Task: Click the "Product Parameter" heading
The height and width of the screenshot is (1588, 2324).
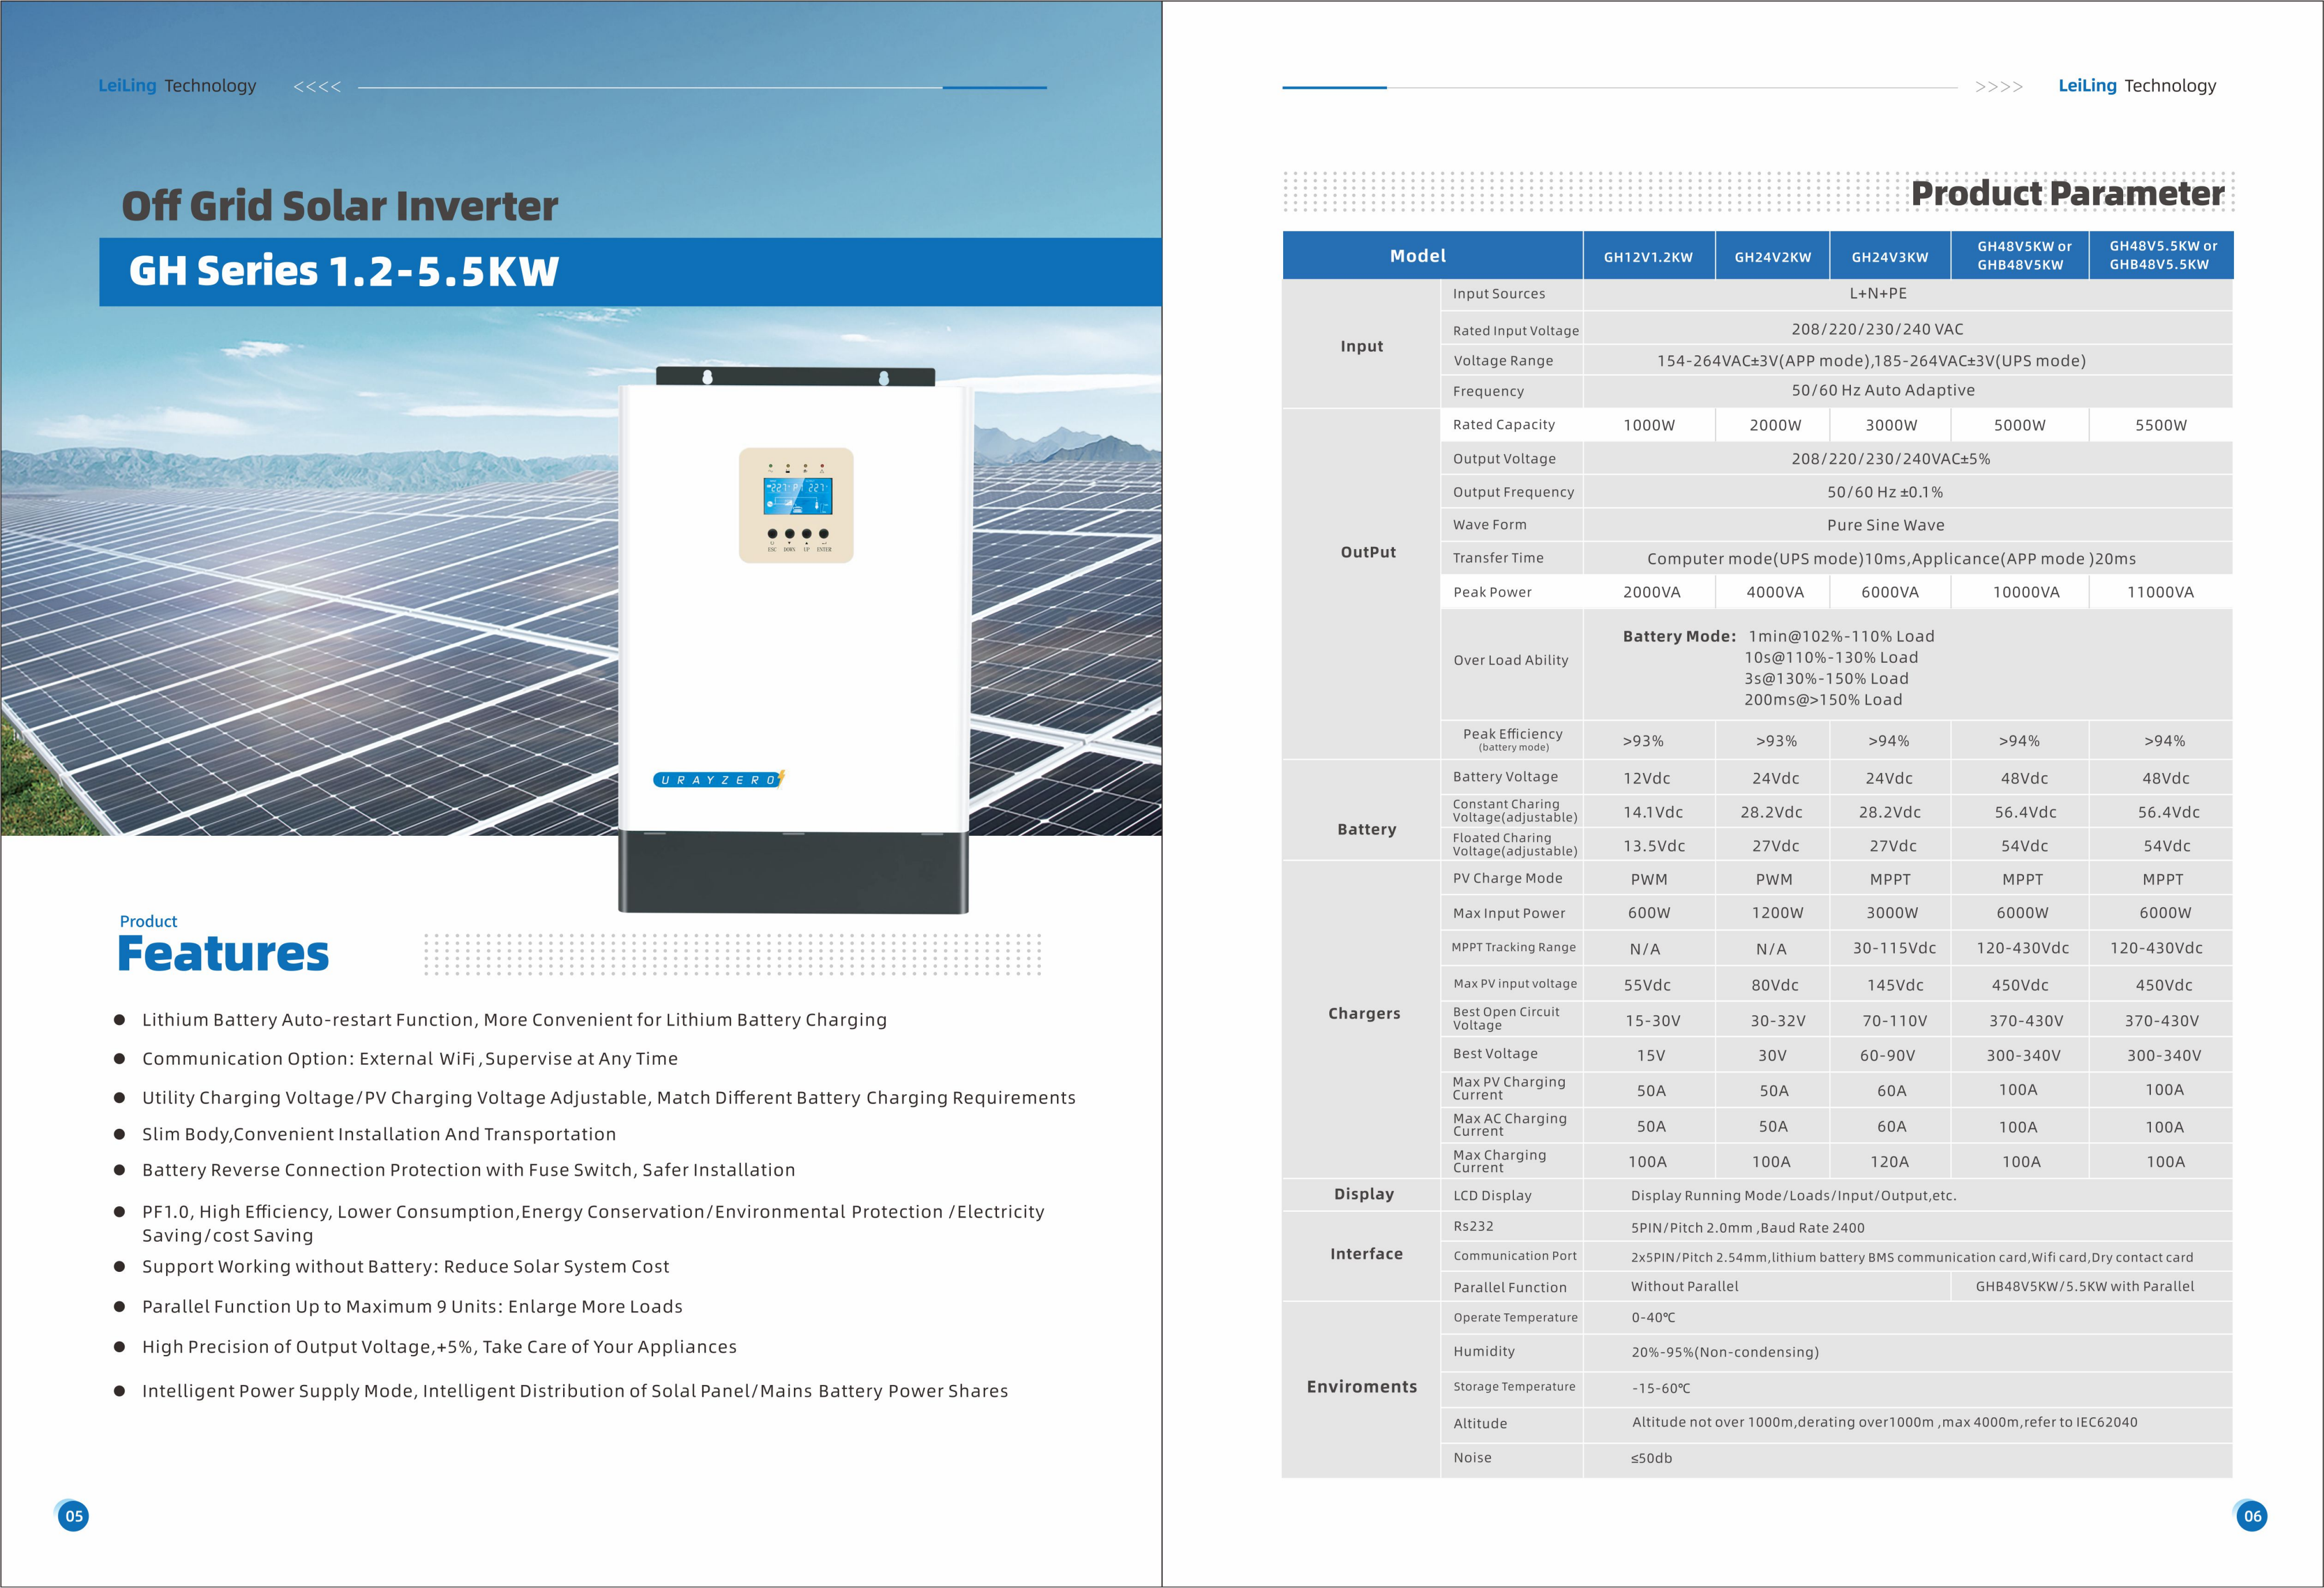Action: coord(2067,193)
